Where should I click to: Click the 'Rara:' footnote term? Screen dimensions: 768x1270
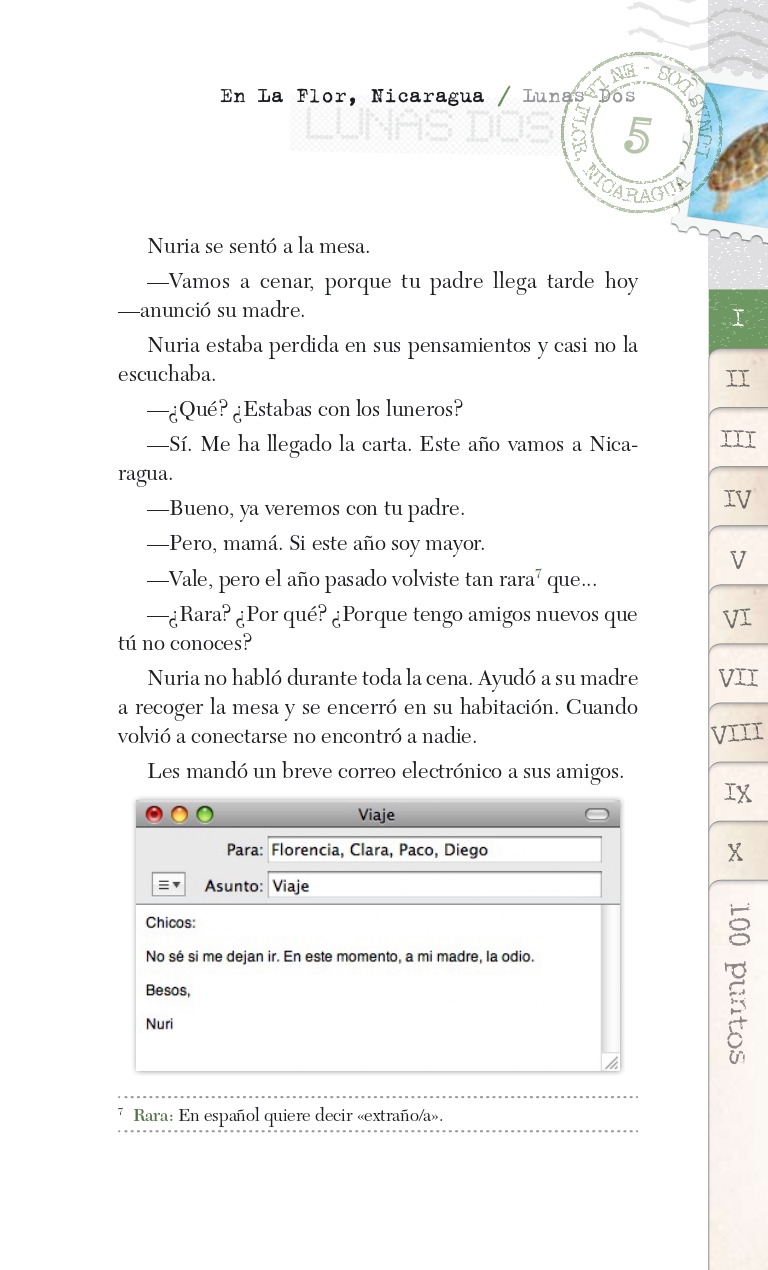pos(153,1115)
